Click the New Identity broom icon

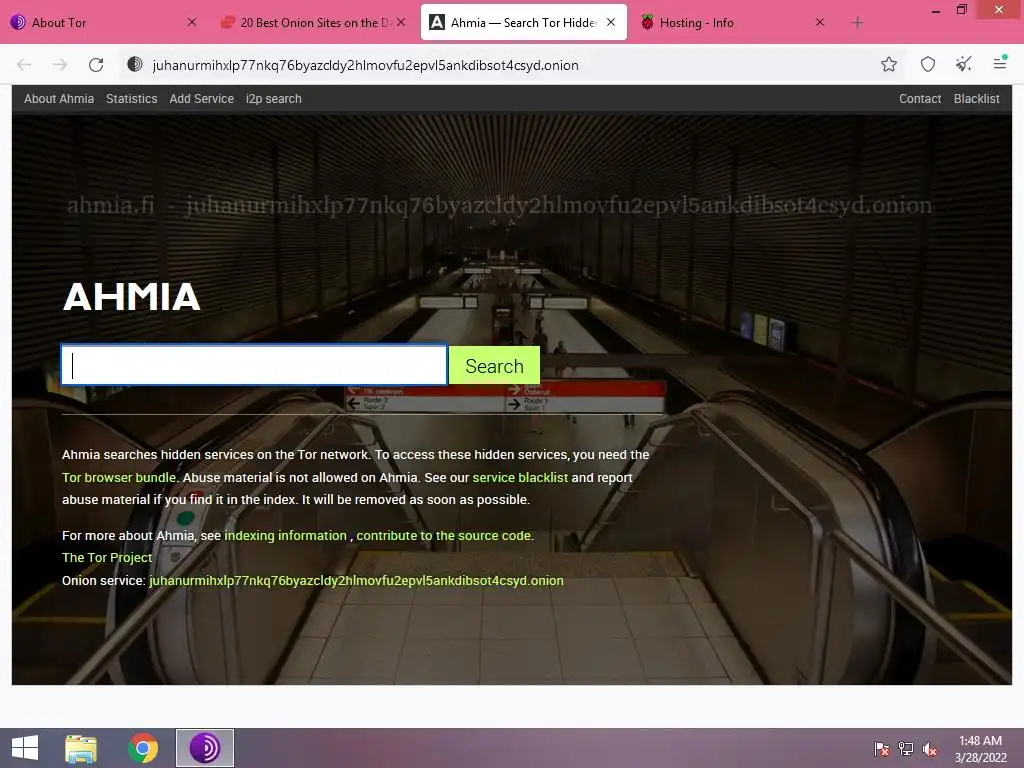(x=963, y=64)
